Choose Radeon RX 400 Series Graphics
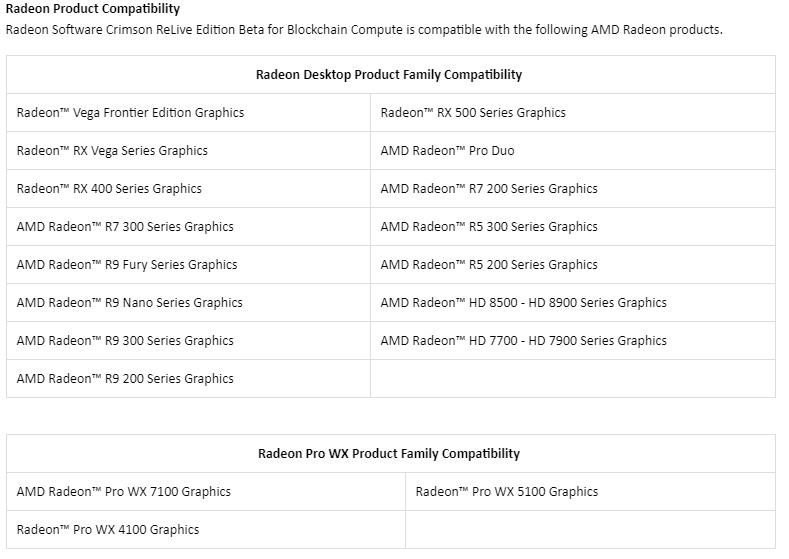 click(x=109, y=189)
